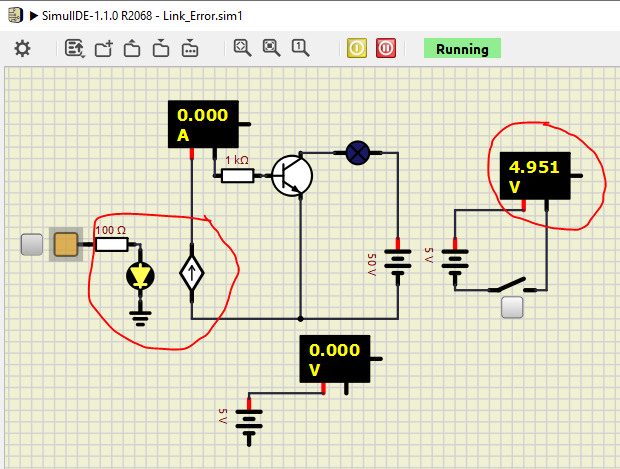Click the open circuit file icon
Screen dimensions: 620x469
(132, 48)
